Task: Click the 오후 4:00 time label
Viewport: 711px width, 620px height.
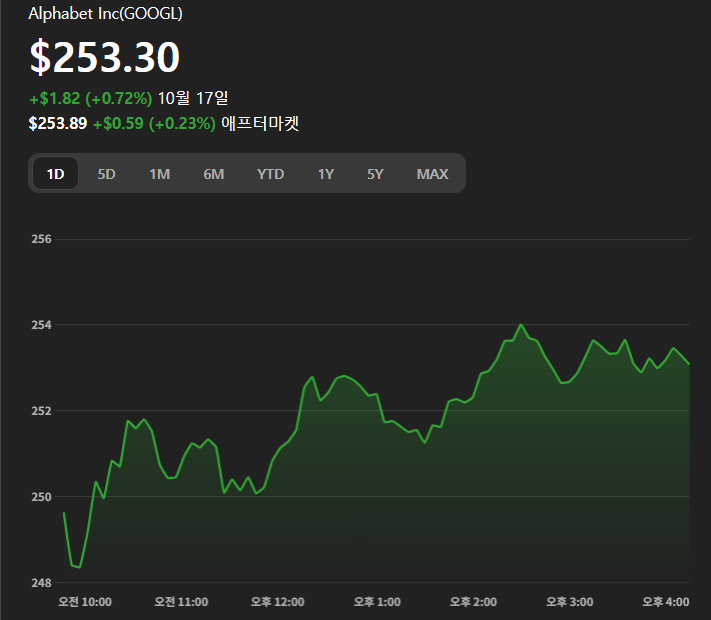Action: (666, 602)
